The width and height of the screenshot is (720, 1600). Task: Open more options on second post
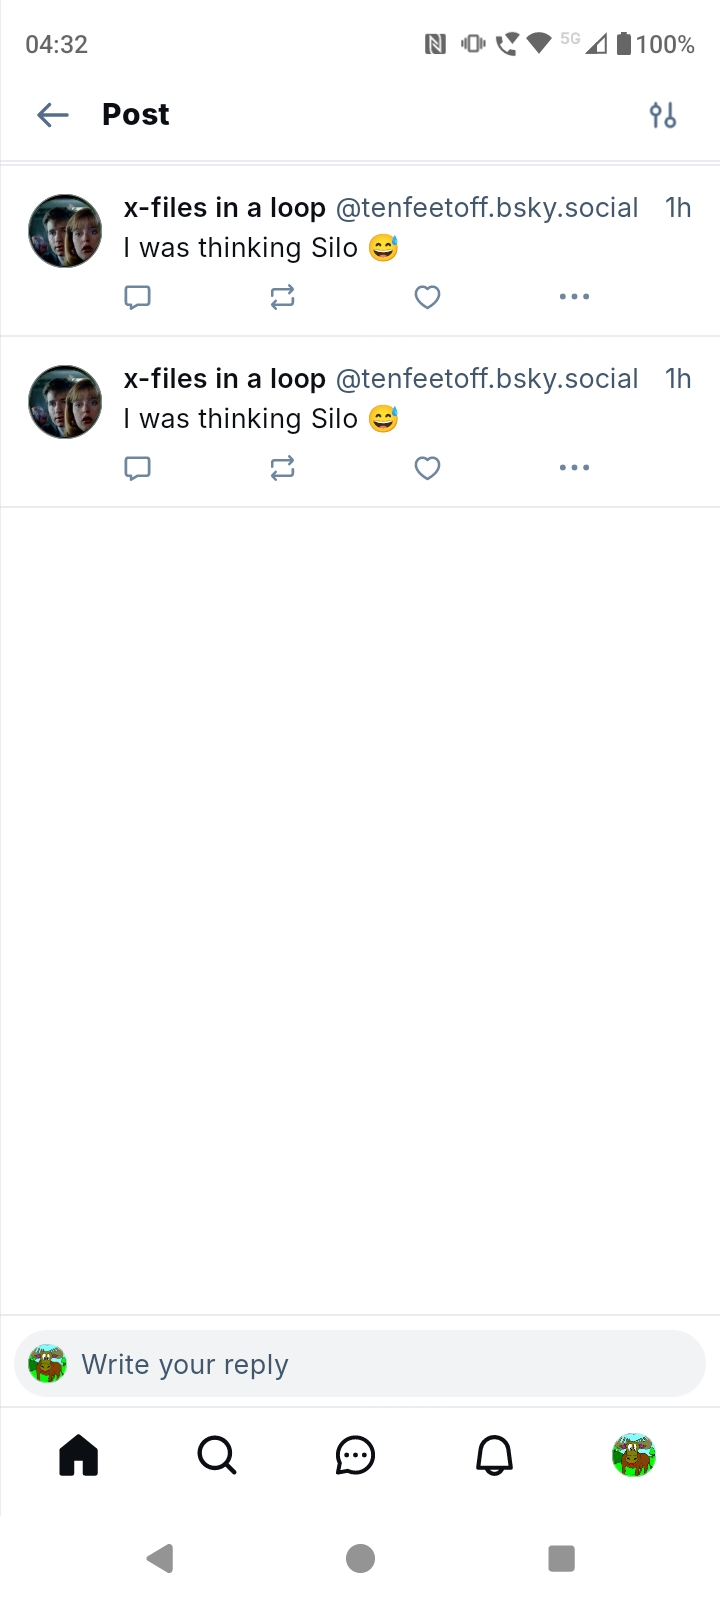point(574,468)
